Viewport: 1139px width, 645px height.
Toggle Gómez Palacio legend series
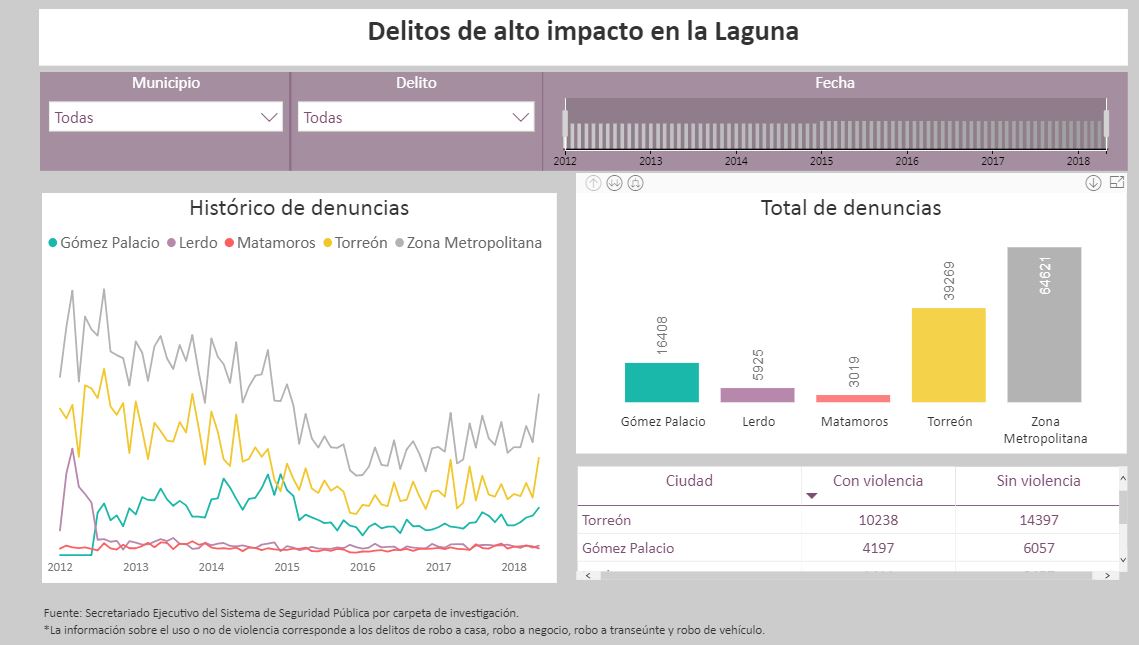(103, 243)
